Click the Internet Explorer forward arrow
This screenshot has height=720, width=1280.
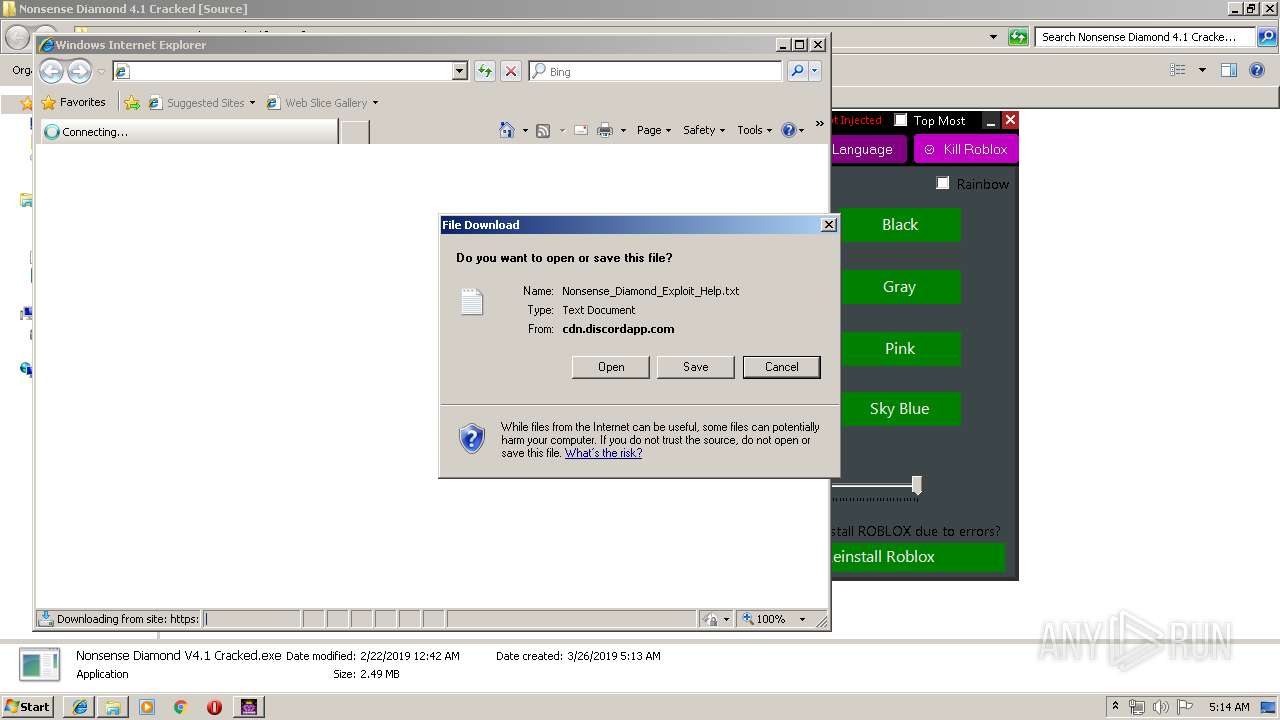coord(79,71)
